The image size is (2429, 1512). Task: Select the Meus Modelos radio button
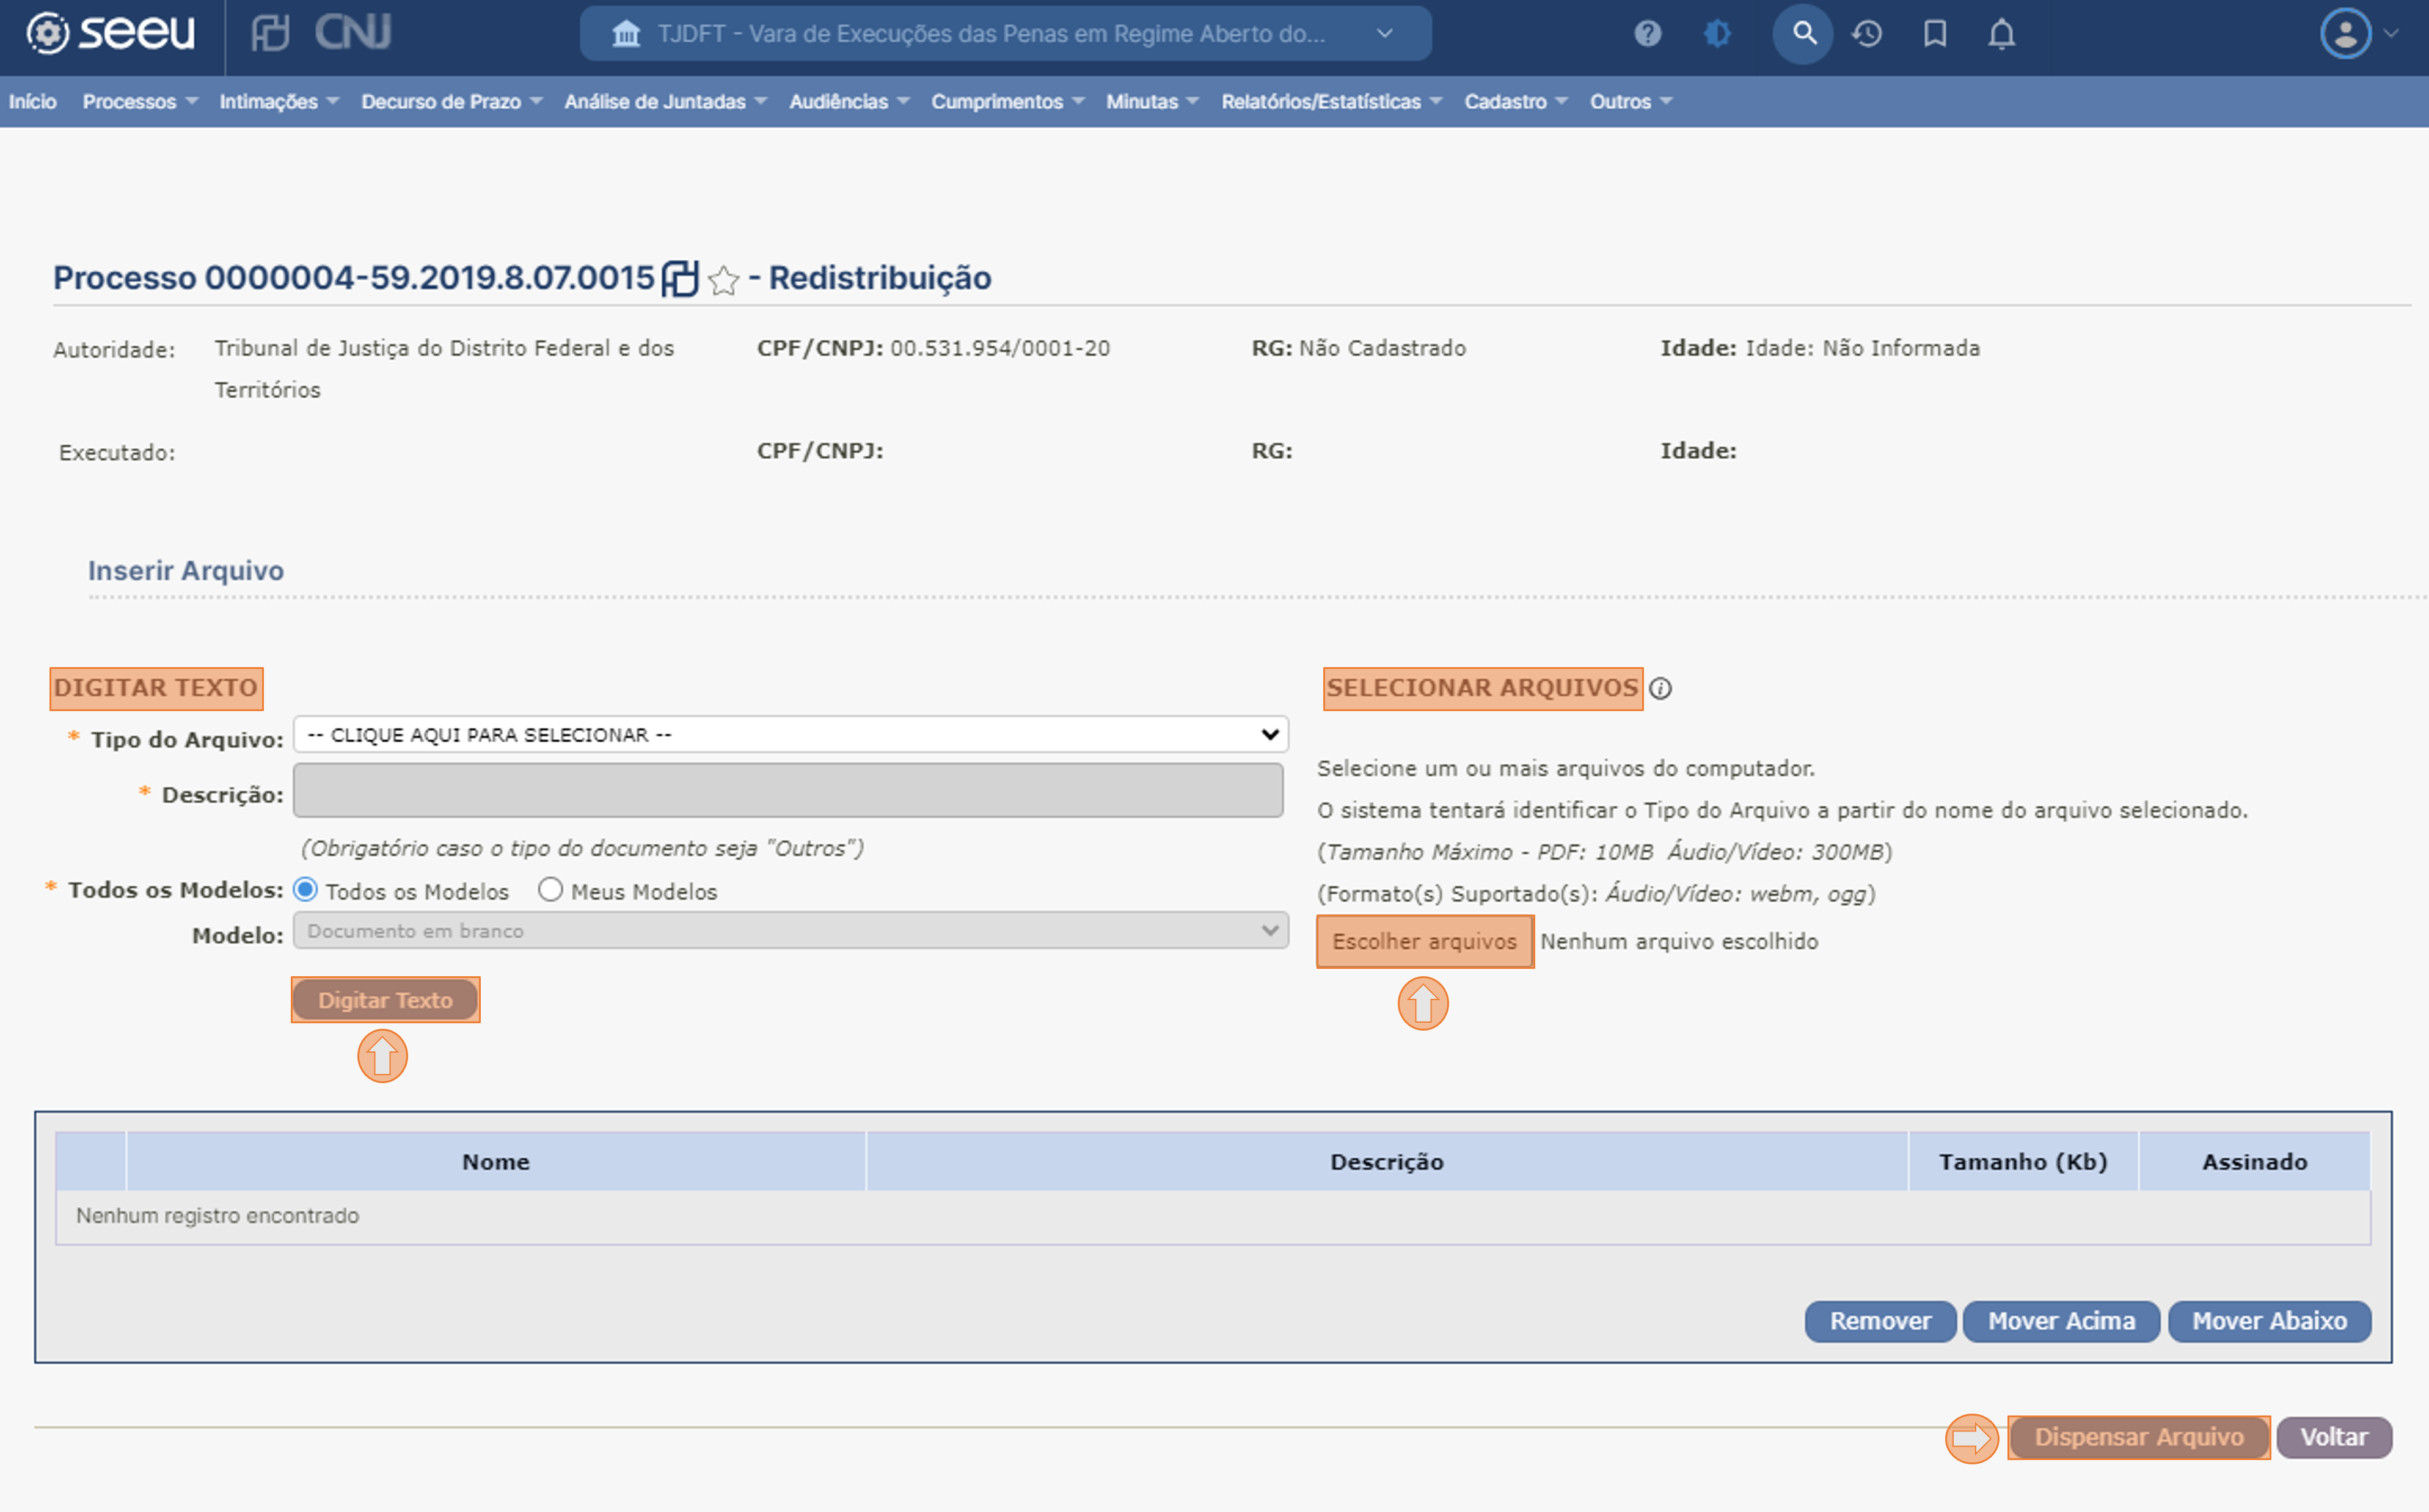[550, 889]
